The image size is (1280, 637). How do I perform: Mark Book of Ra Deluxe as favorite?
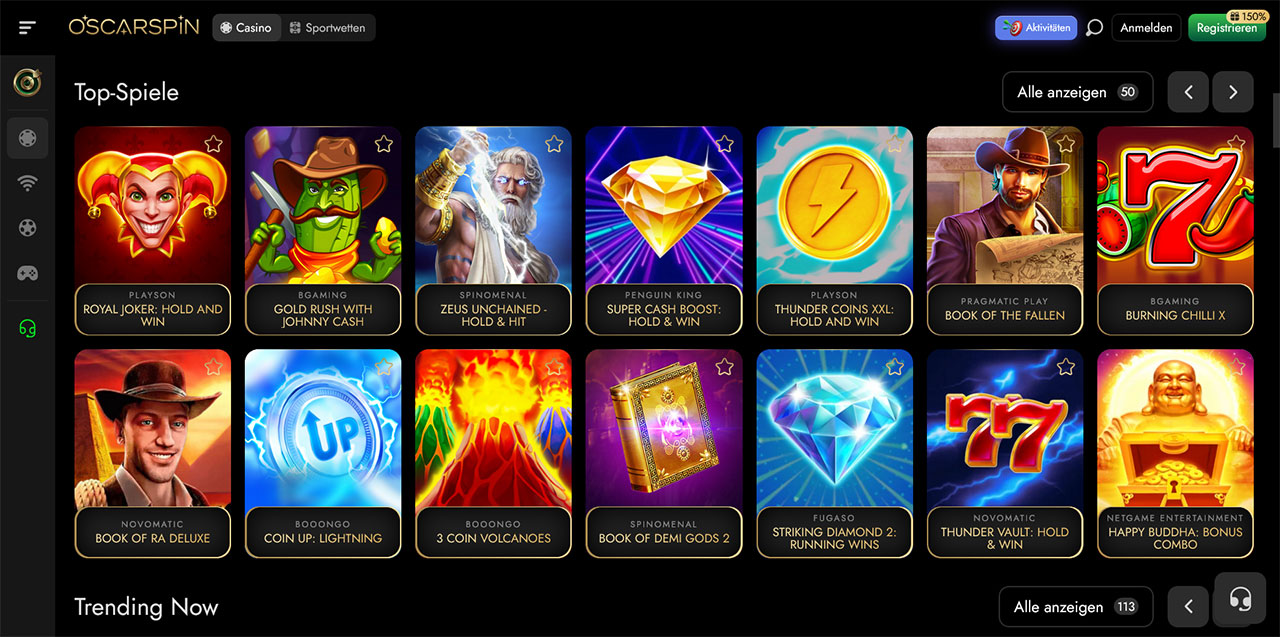213,367
